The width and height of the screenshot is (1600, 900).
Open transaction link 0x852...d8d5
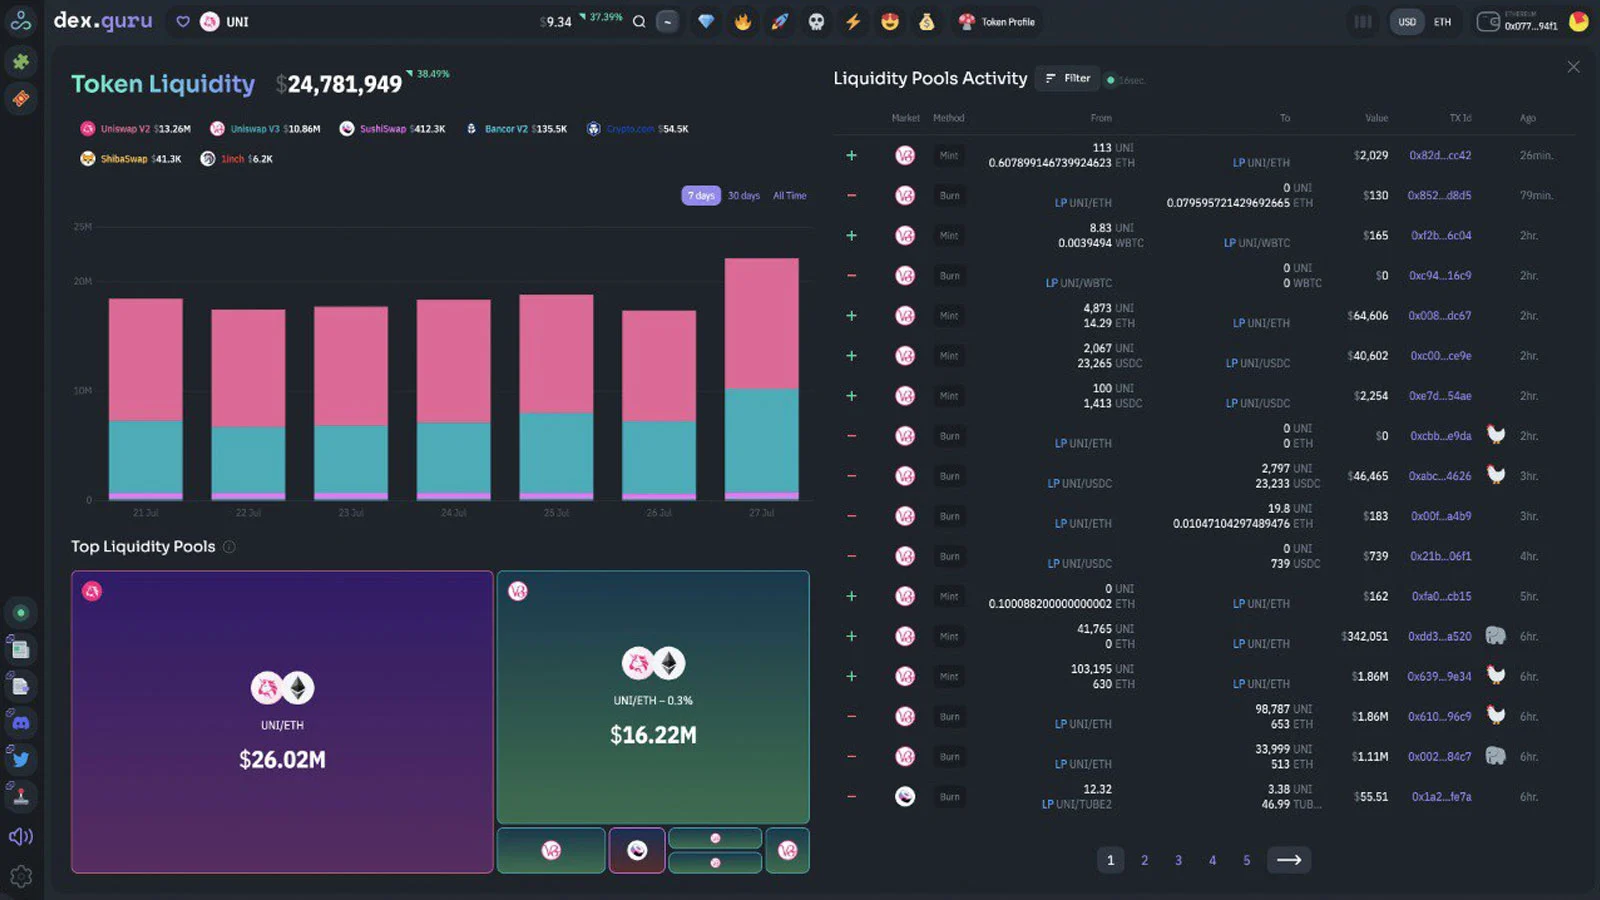click(1439, 196)
